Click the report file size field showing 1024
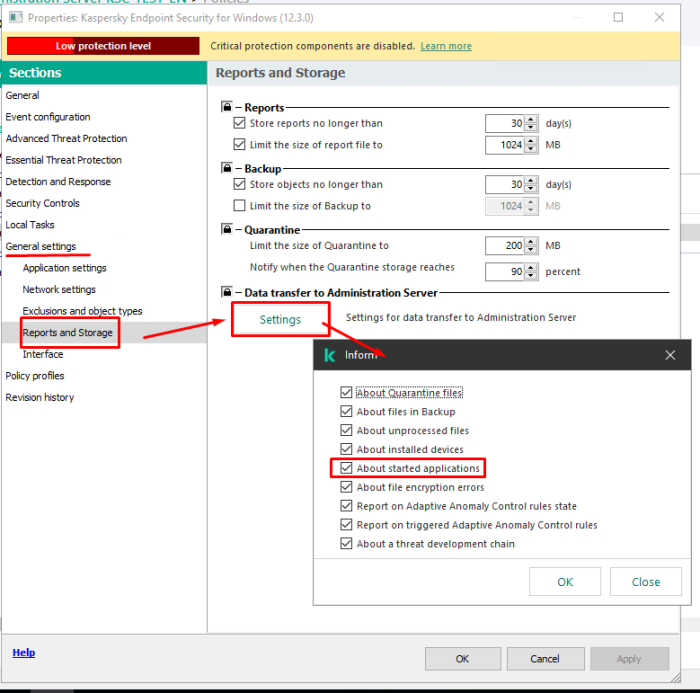This screenshot has width=700, height=693. [x=505, y=145]
